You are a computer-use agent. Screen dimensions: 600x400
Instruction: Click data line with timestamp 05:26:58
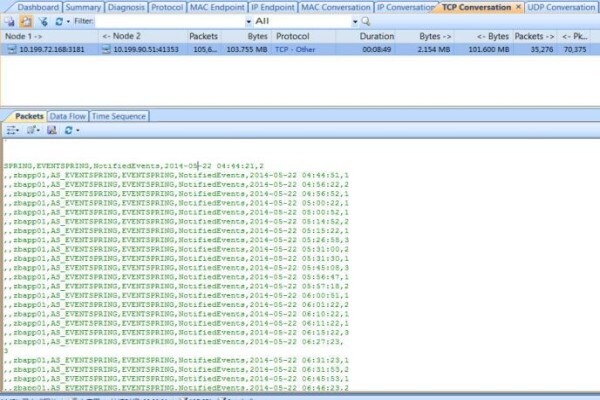pyautogui.click(x=176, y=240)
